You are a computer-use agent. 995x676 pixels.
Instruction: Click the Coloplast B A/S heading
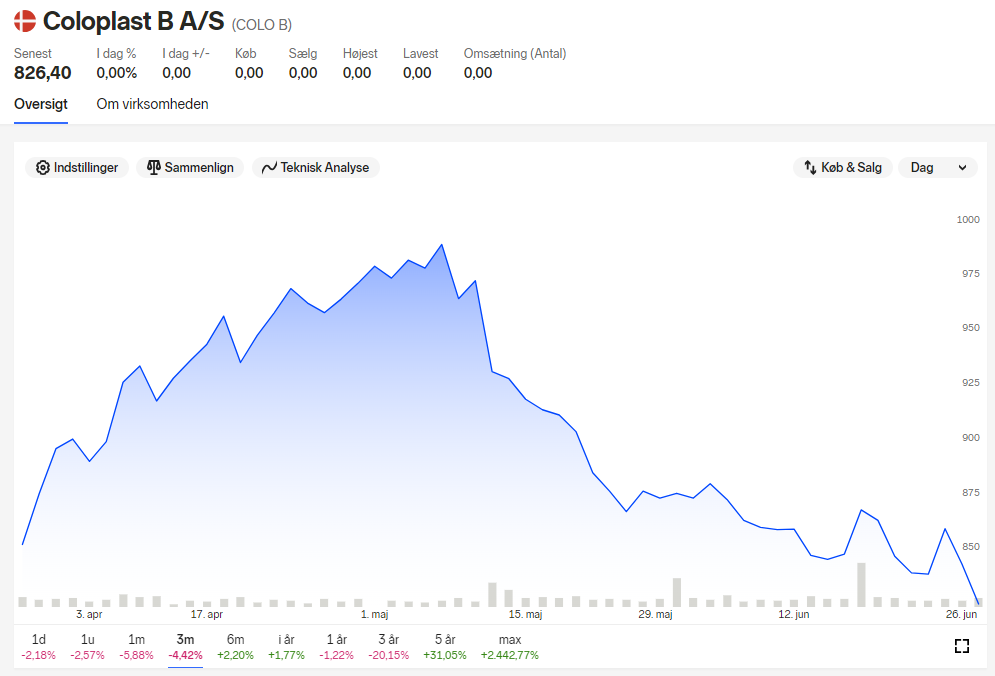133,22
